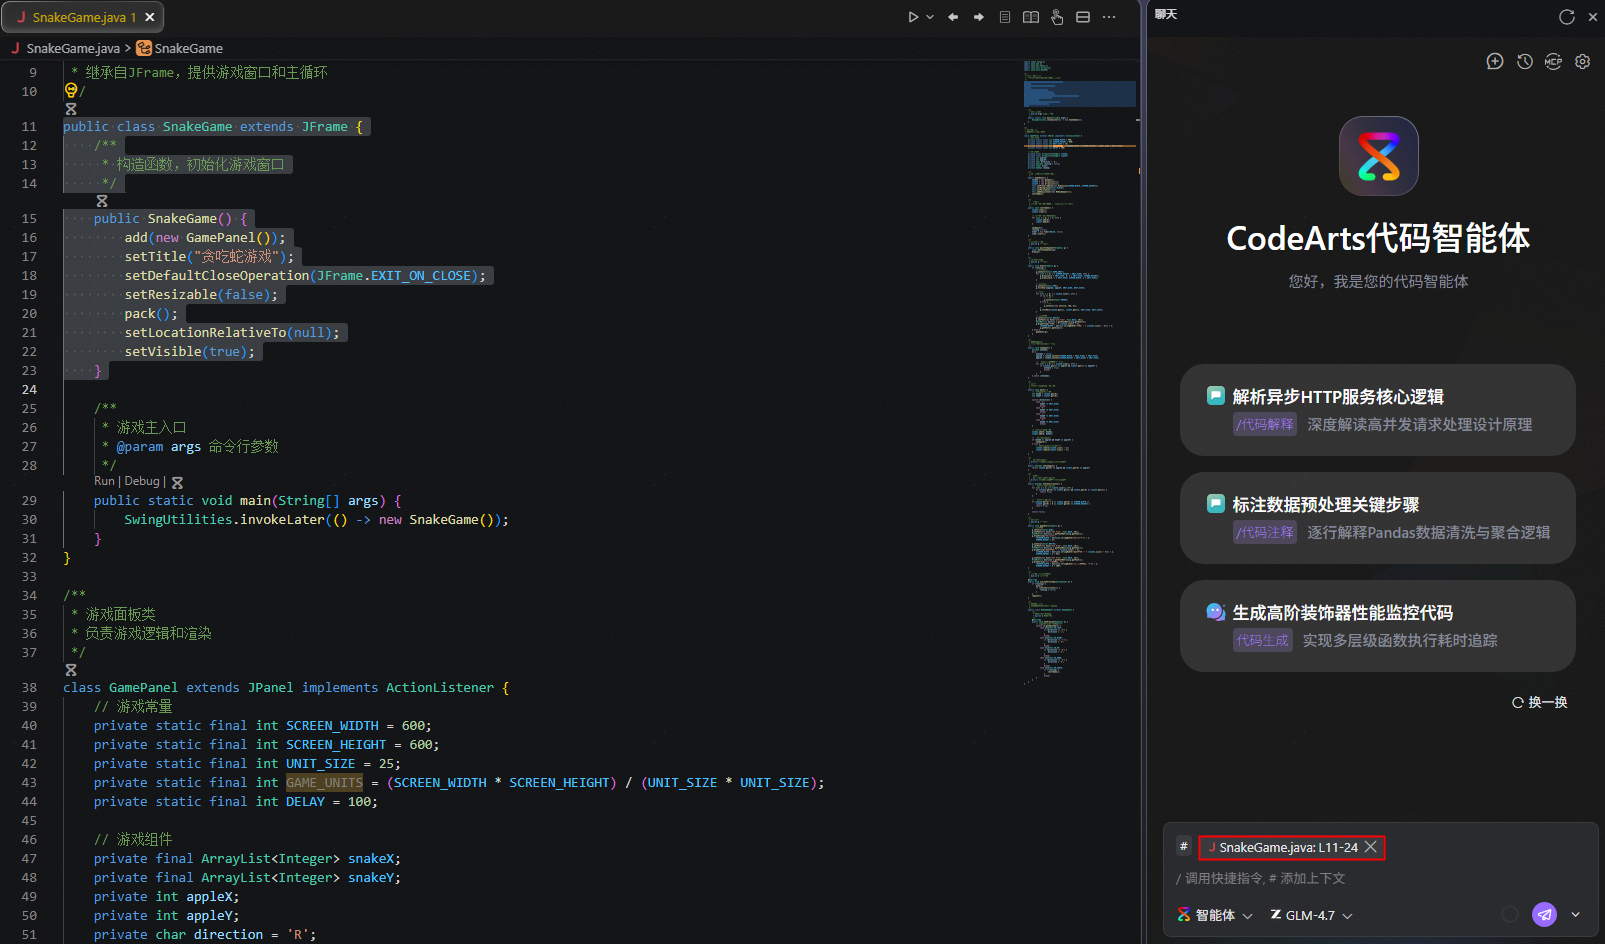This screenshot has height=944, width=1605.
Task: Click the open-book preview icon
Action: tap(1031, 17)
